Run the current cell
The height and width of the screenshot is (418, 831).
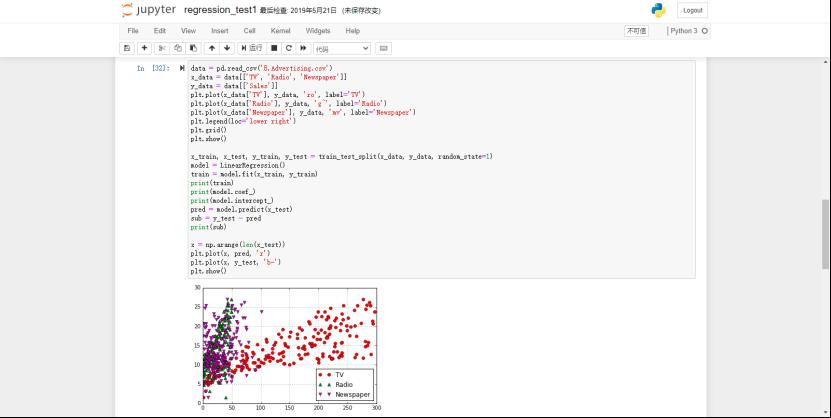251,48
